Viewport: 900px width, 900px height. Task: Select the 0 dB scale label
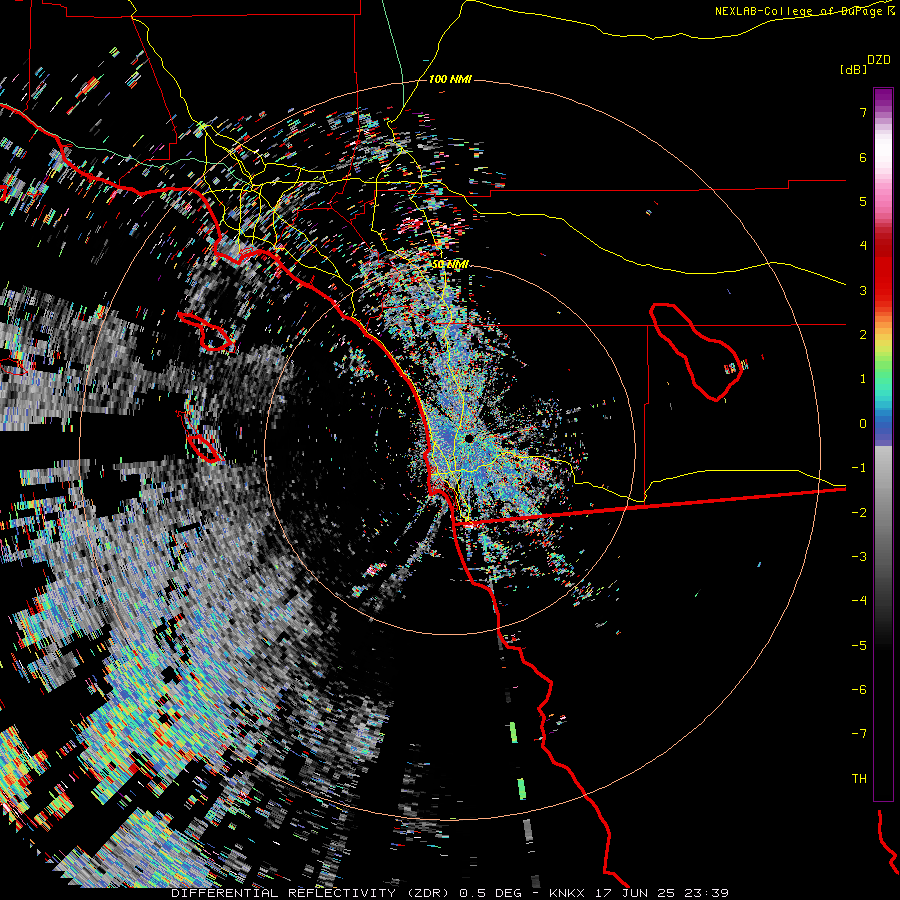[x=863, y=424]
